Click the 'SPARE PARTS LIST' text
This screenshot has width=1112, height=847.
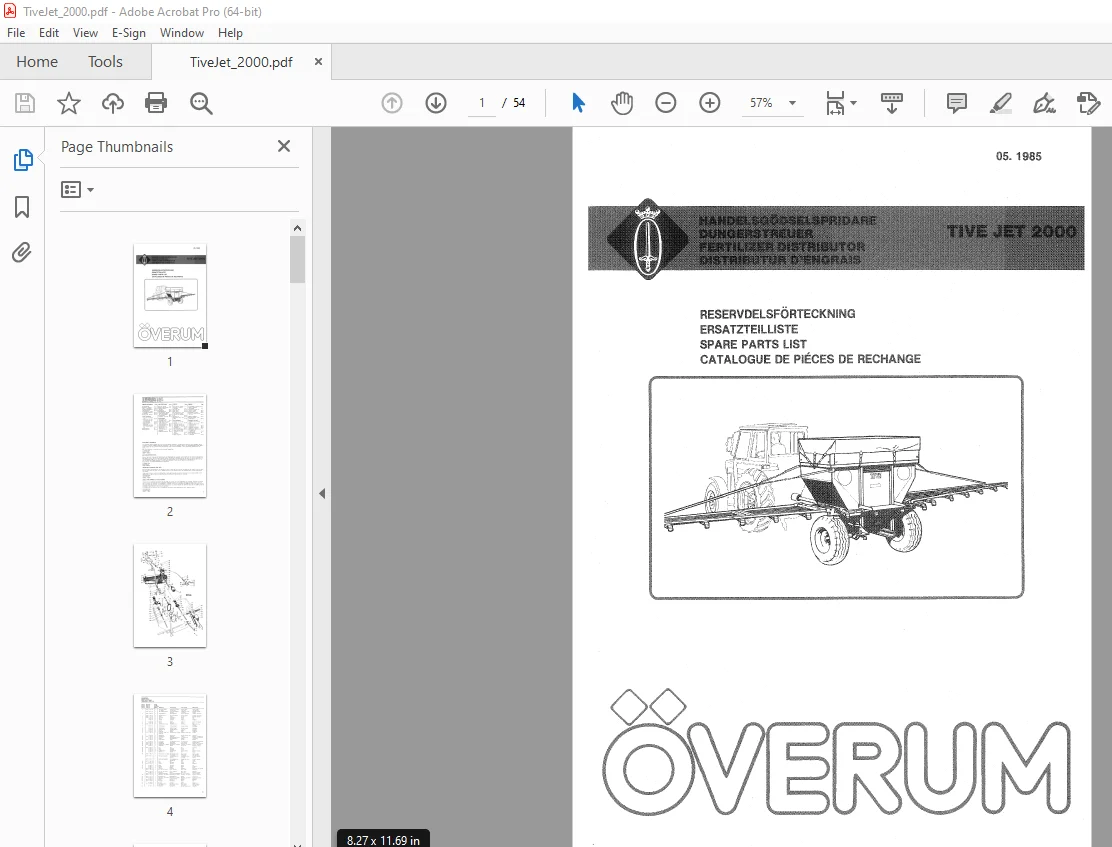[752, 344]
